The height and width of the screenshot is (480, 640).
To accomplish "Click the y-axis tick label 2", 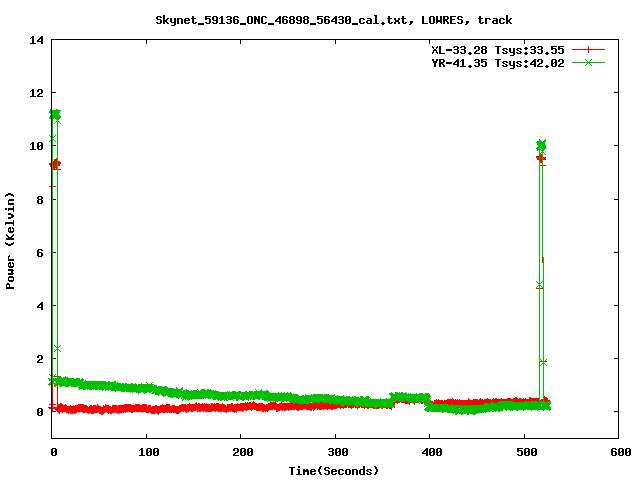I will tap(40, 359).
